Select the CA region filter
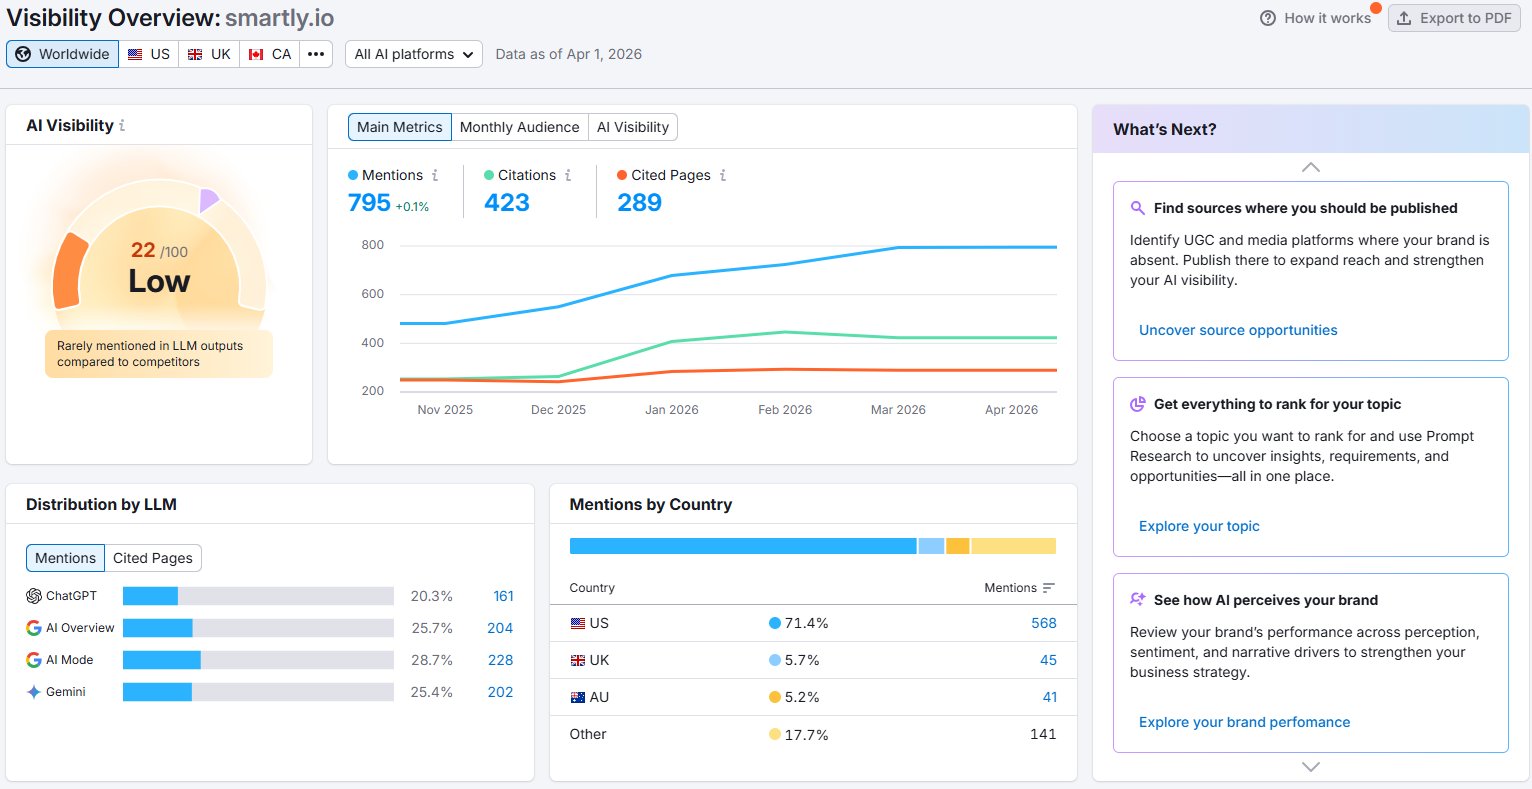The height and width of the screenshot is (789, 1532). point(268,54)
